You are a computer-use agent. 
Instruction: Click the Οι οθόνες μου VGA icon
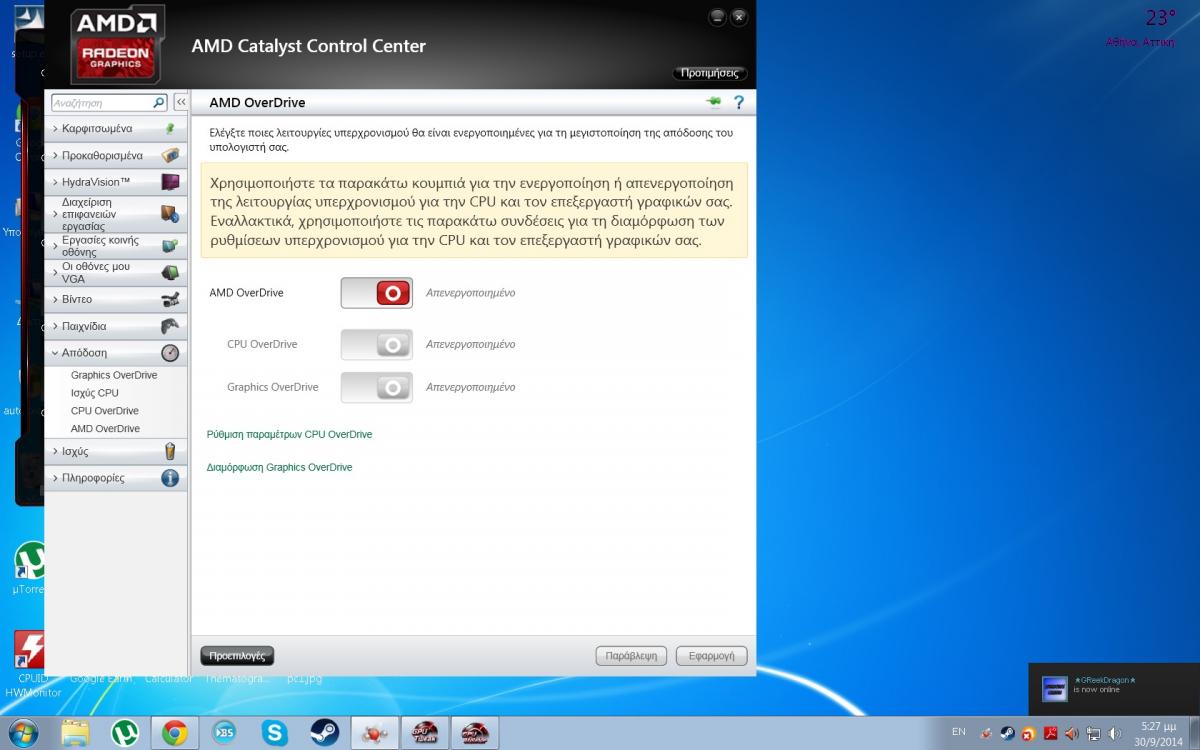coord(170,273)
